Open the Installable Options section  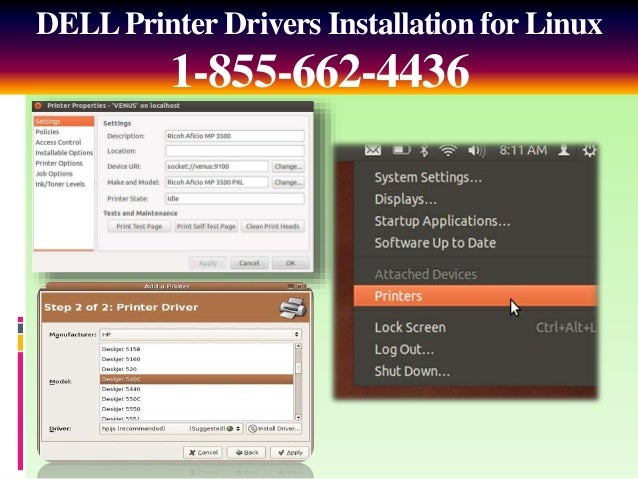(64, 153)
